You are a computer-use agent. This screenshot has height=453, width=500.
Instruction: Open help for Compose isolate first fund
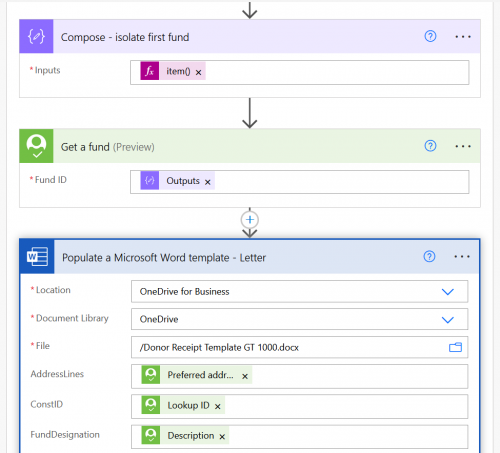(430, 36)
